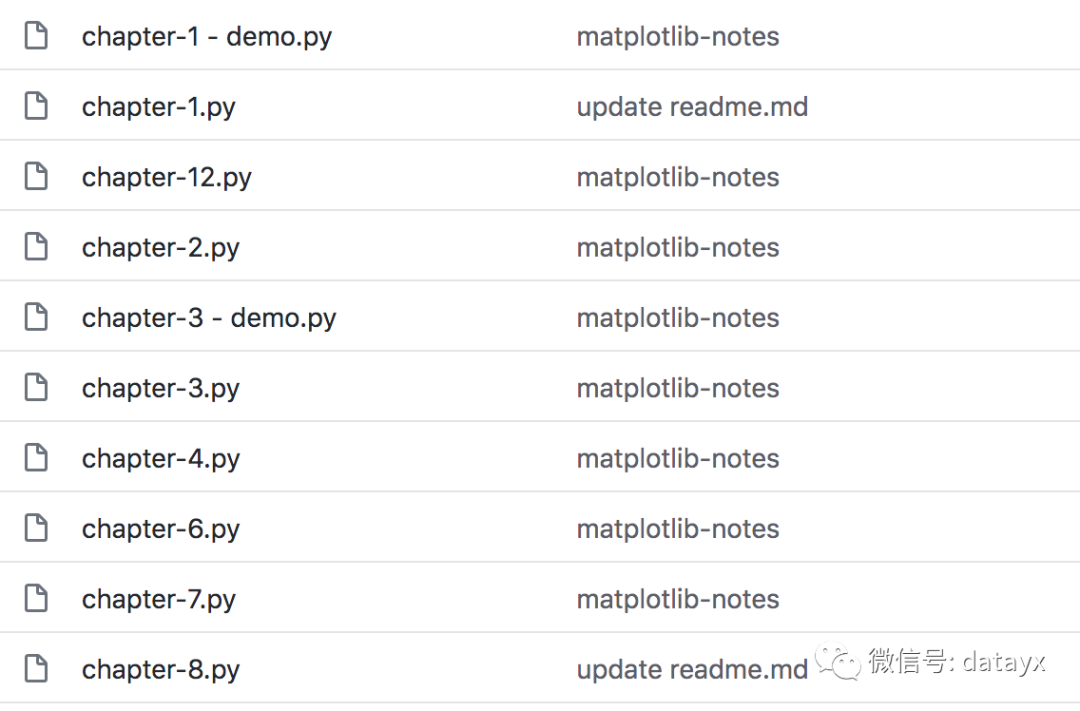
Task: Click file icon beside chapter-3 - demo.py
Action: tap(36, 317)
